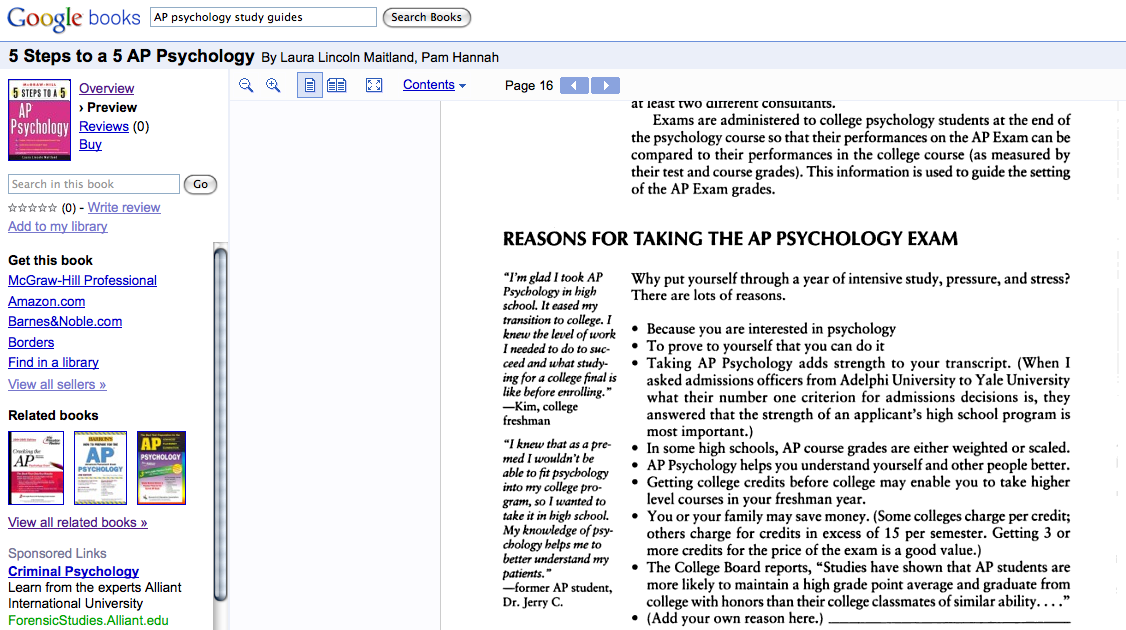Viewport: 1126px width, 630px height.
Task: Open Cracking the AP related book cover
Action: coord(36,468)
